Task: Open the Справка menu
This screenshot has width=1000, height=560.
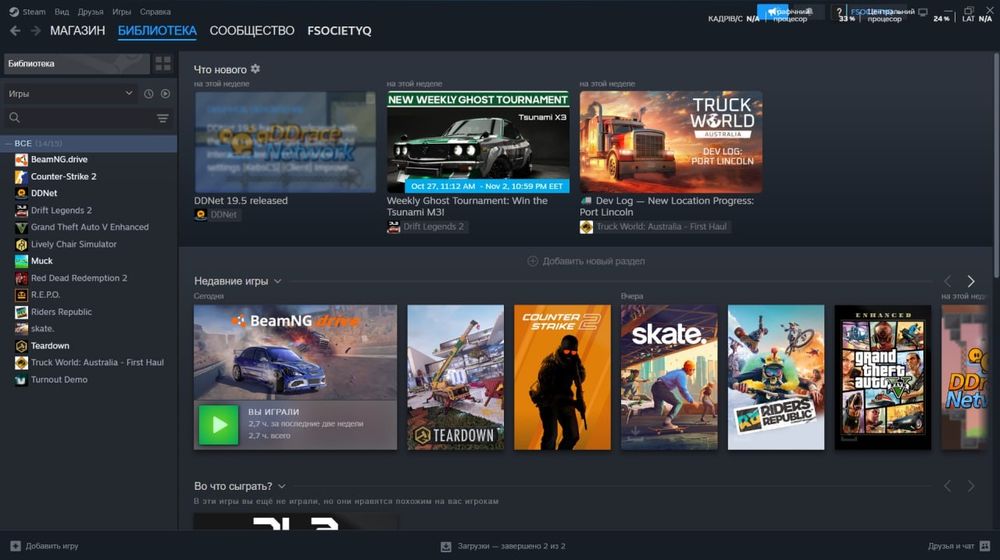Action: tap(155, 11)
